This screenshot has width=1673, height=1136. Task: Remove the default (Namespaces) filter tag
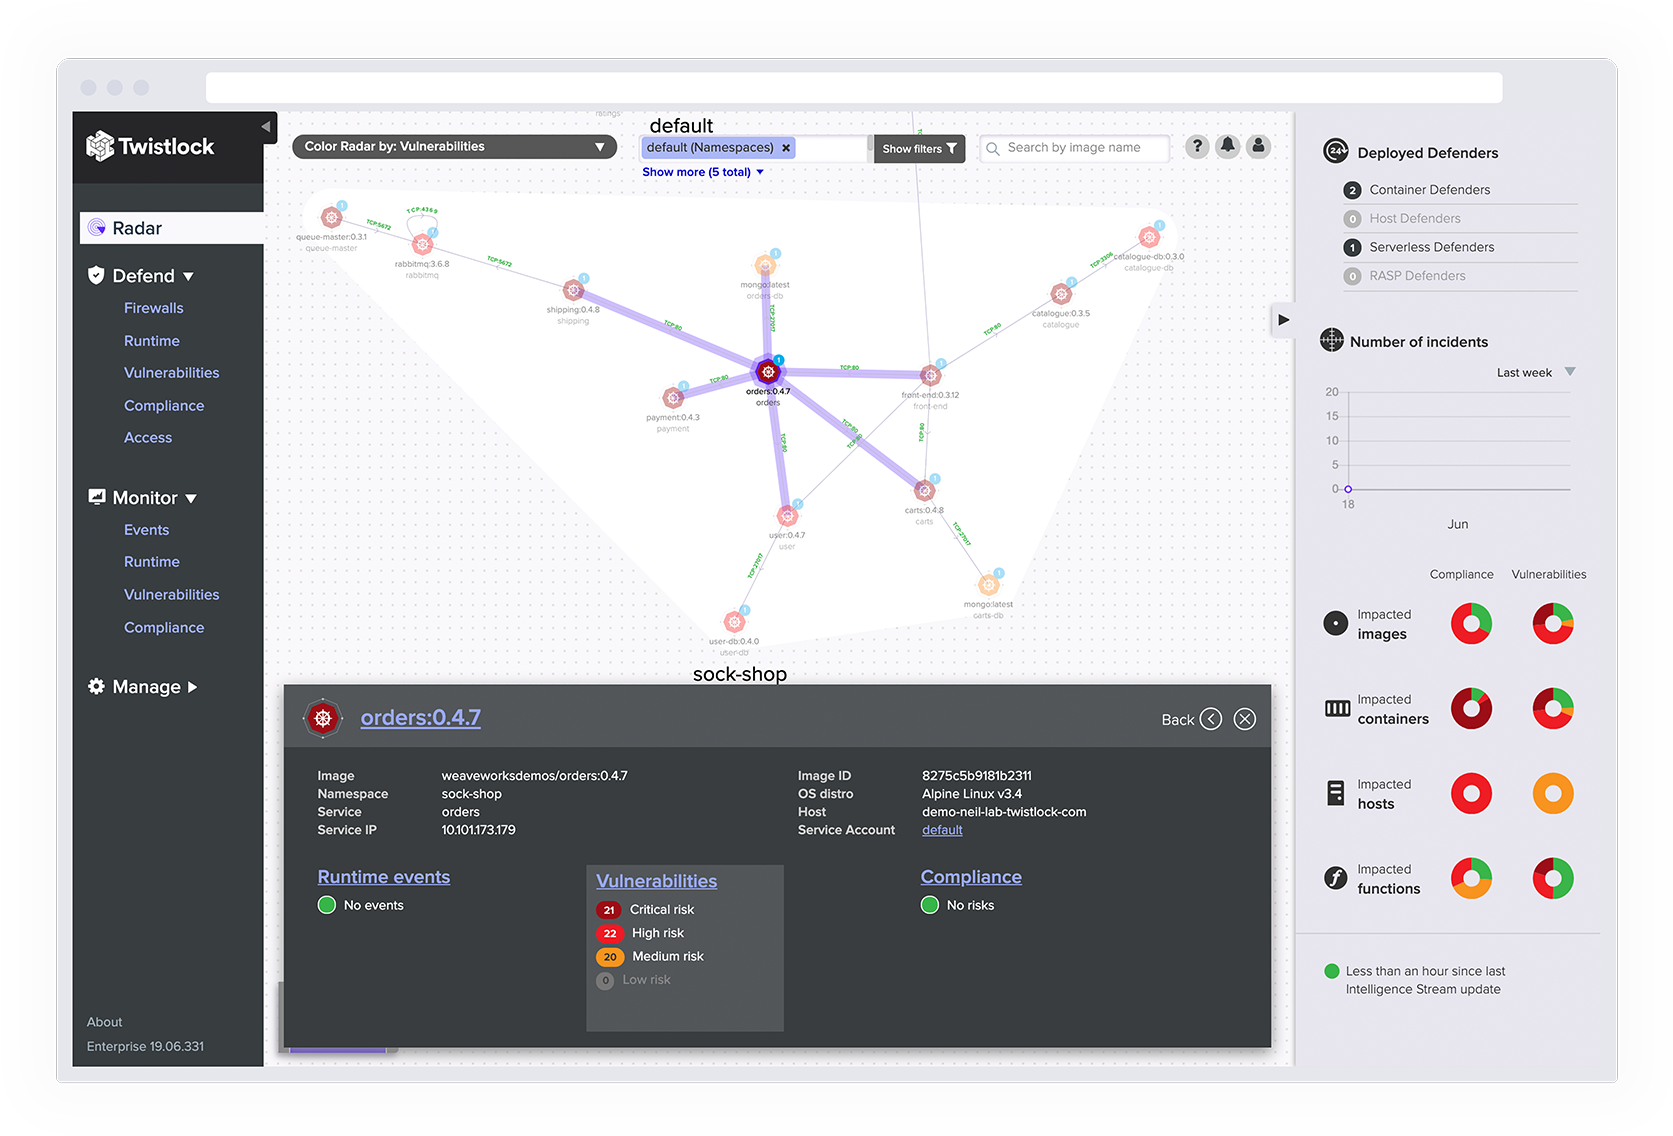pos(786,148)
